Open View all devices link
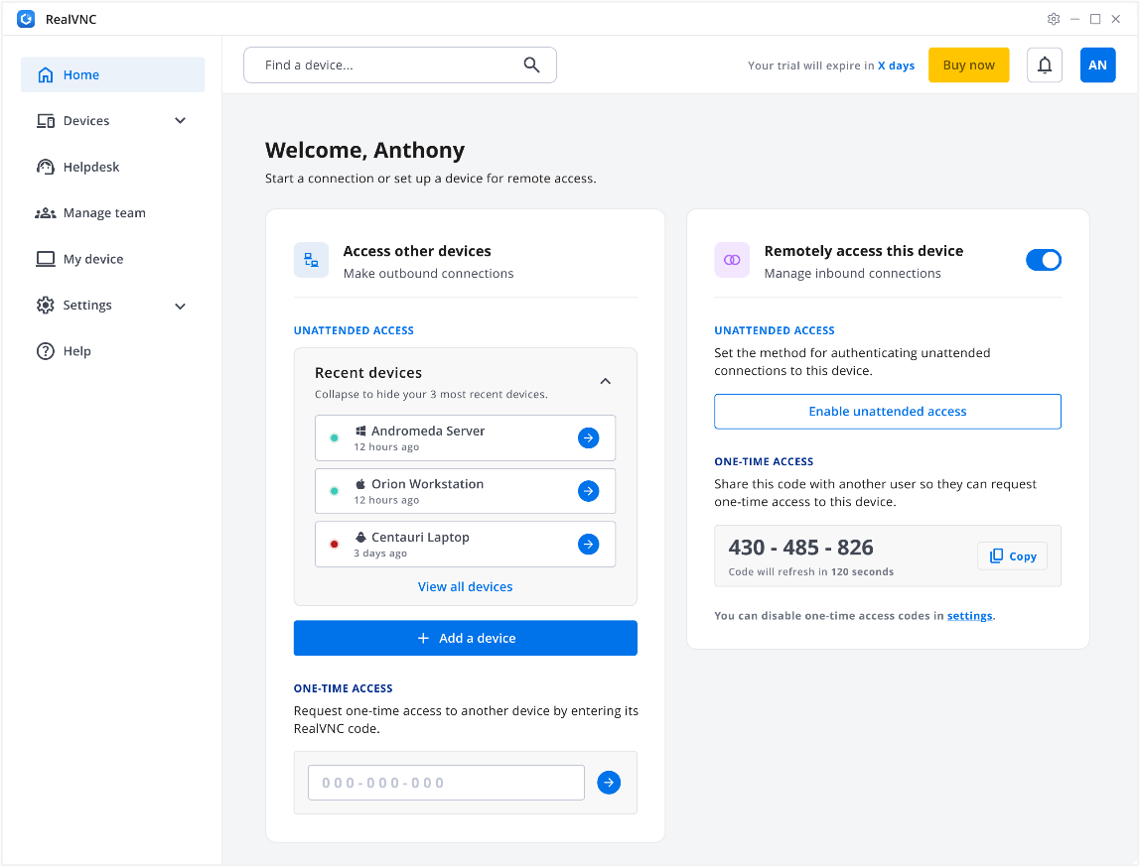 click(465, 586)
